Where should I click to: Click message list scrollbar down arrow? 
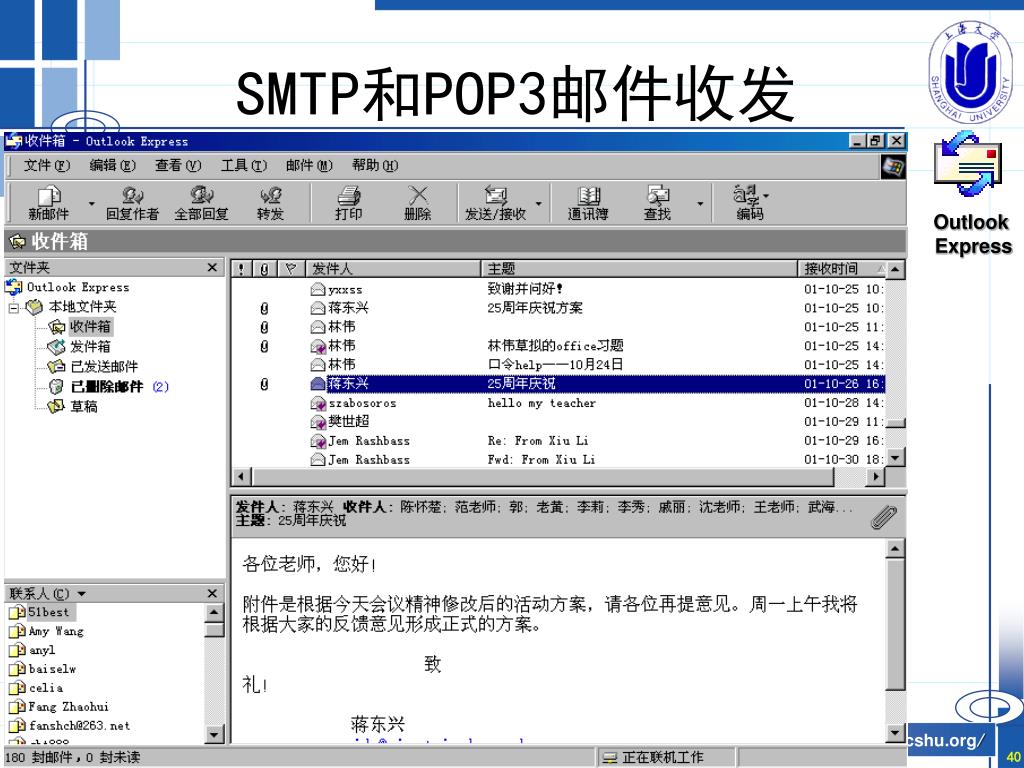895,457
